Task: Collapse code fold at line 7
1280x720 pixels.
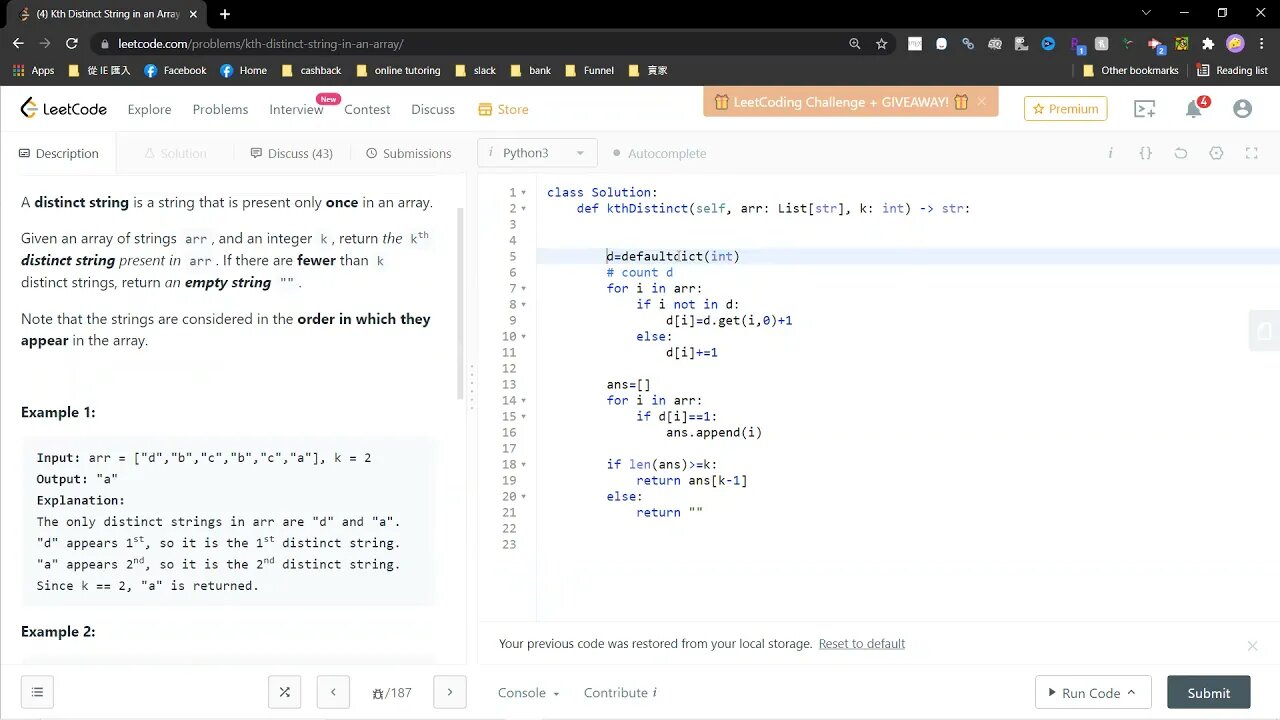Action: (523, 288)
